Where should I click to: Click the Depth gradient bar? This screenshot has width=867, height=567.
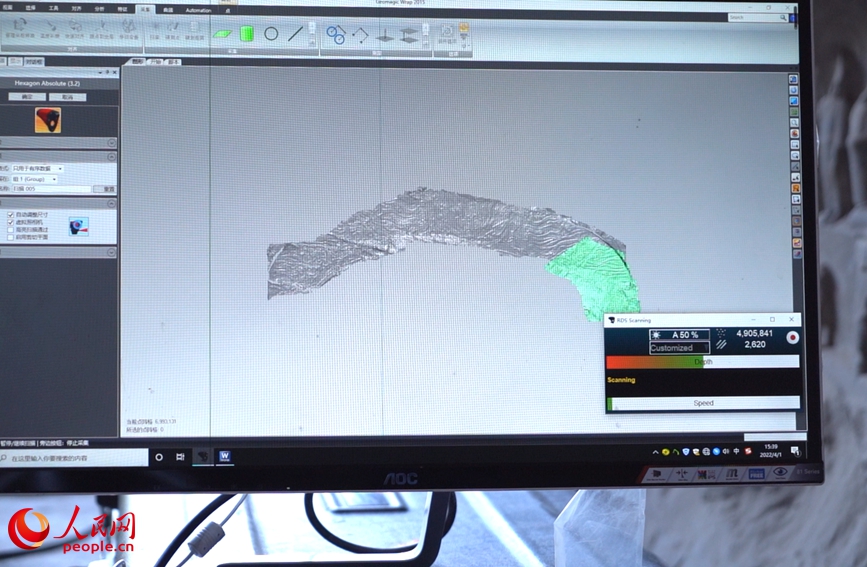702,362
